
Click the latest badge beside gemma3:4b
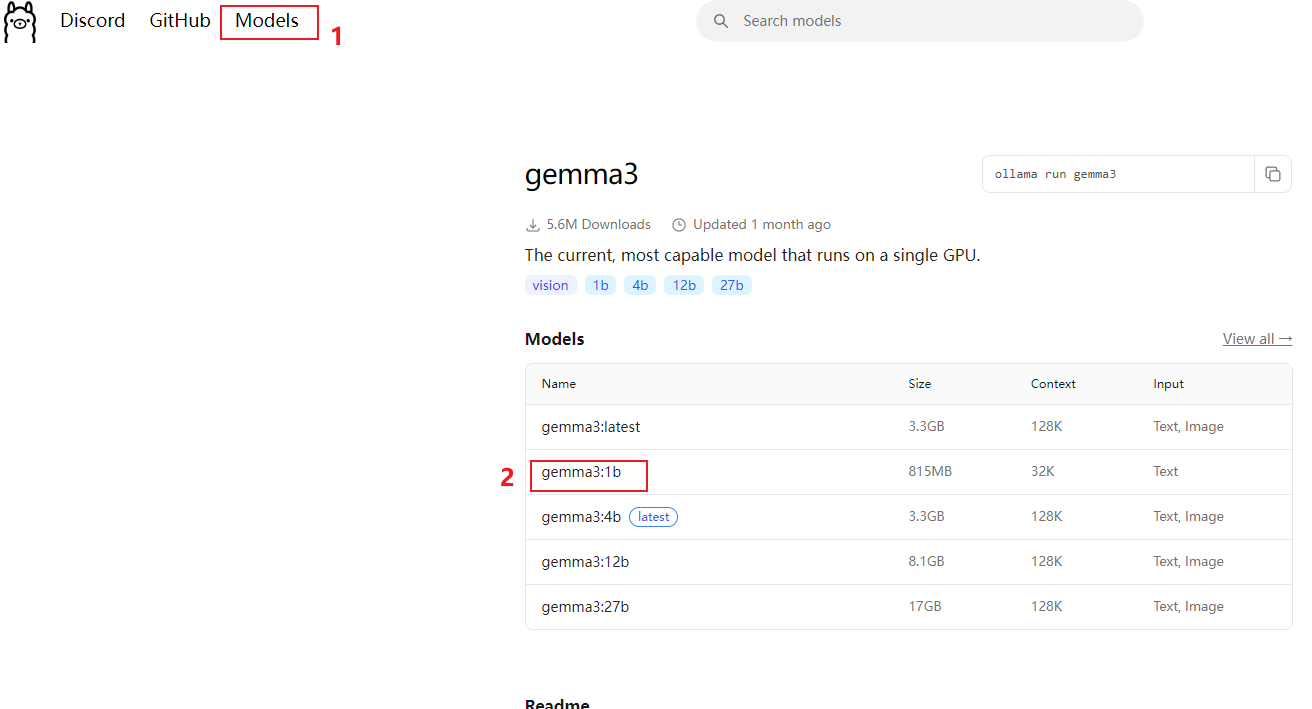(653, 517)
